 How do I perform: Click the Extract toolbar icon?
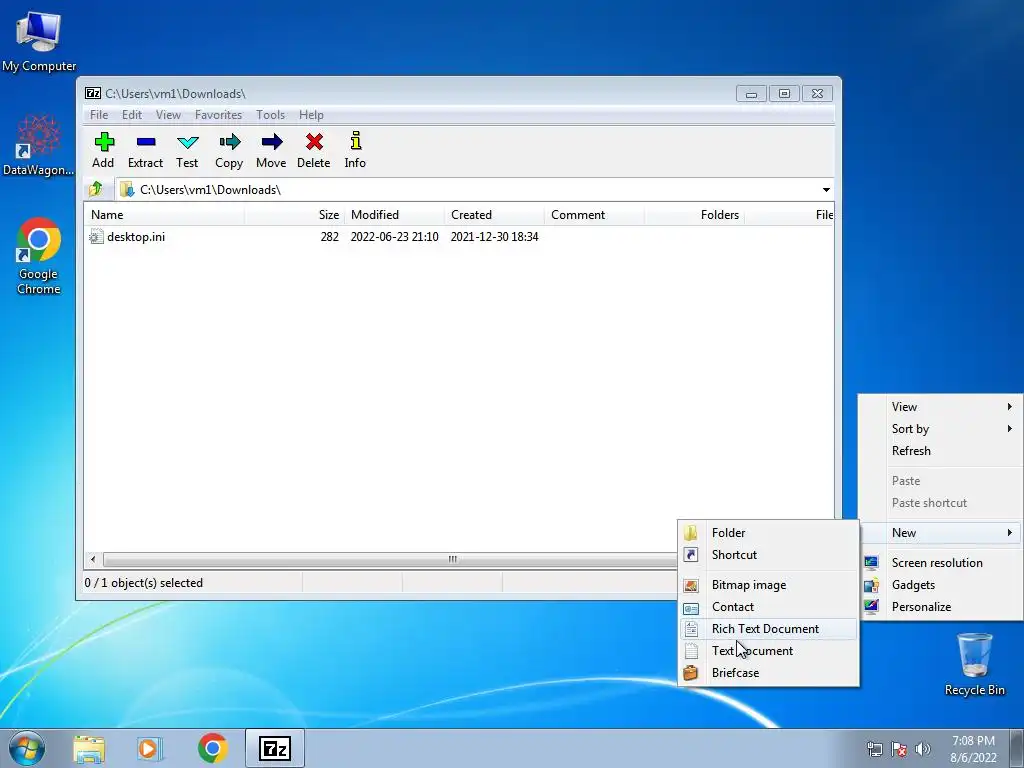(146, 142)
